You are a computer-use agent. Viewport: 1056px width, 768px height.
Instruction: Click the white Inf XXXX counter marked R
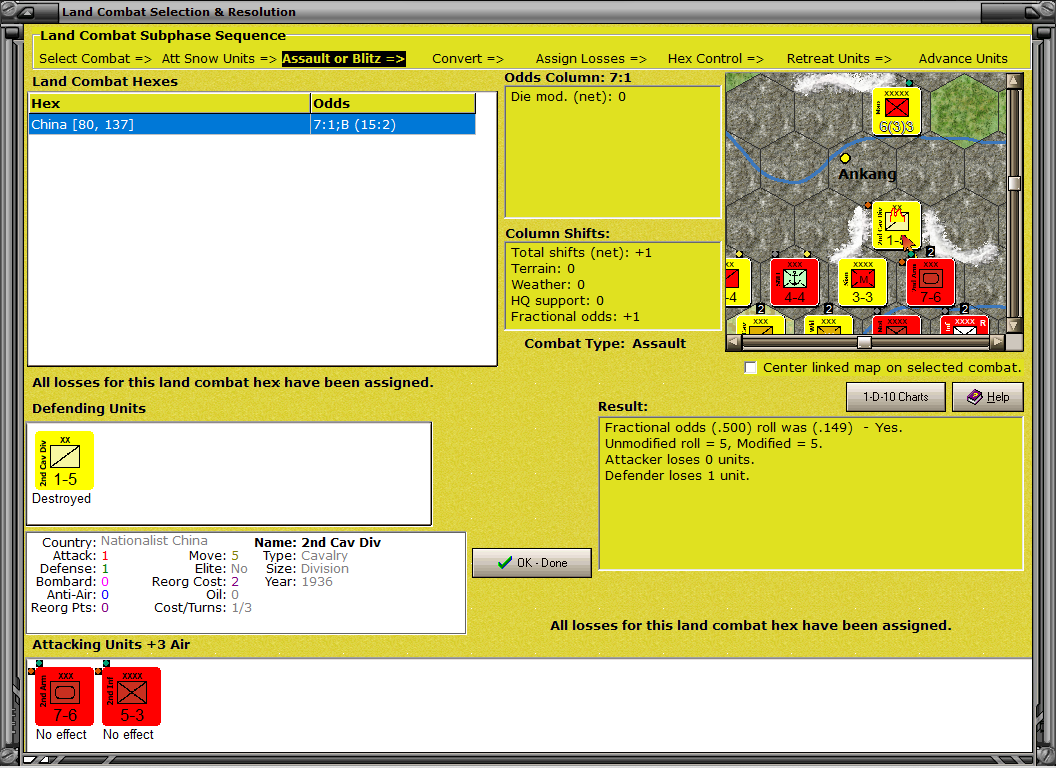964,325
